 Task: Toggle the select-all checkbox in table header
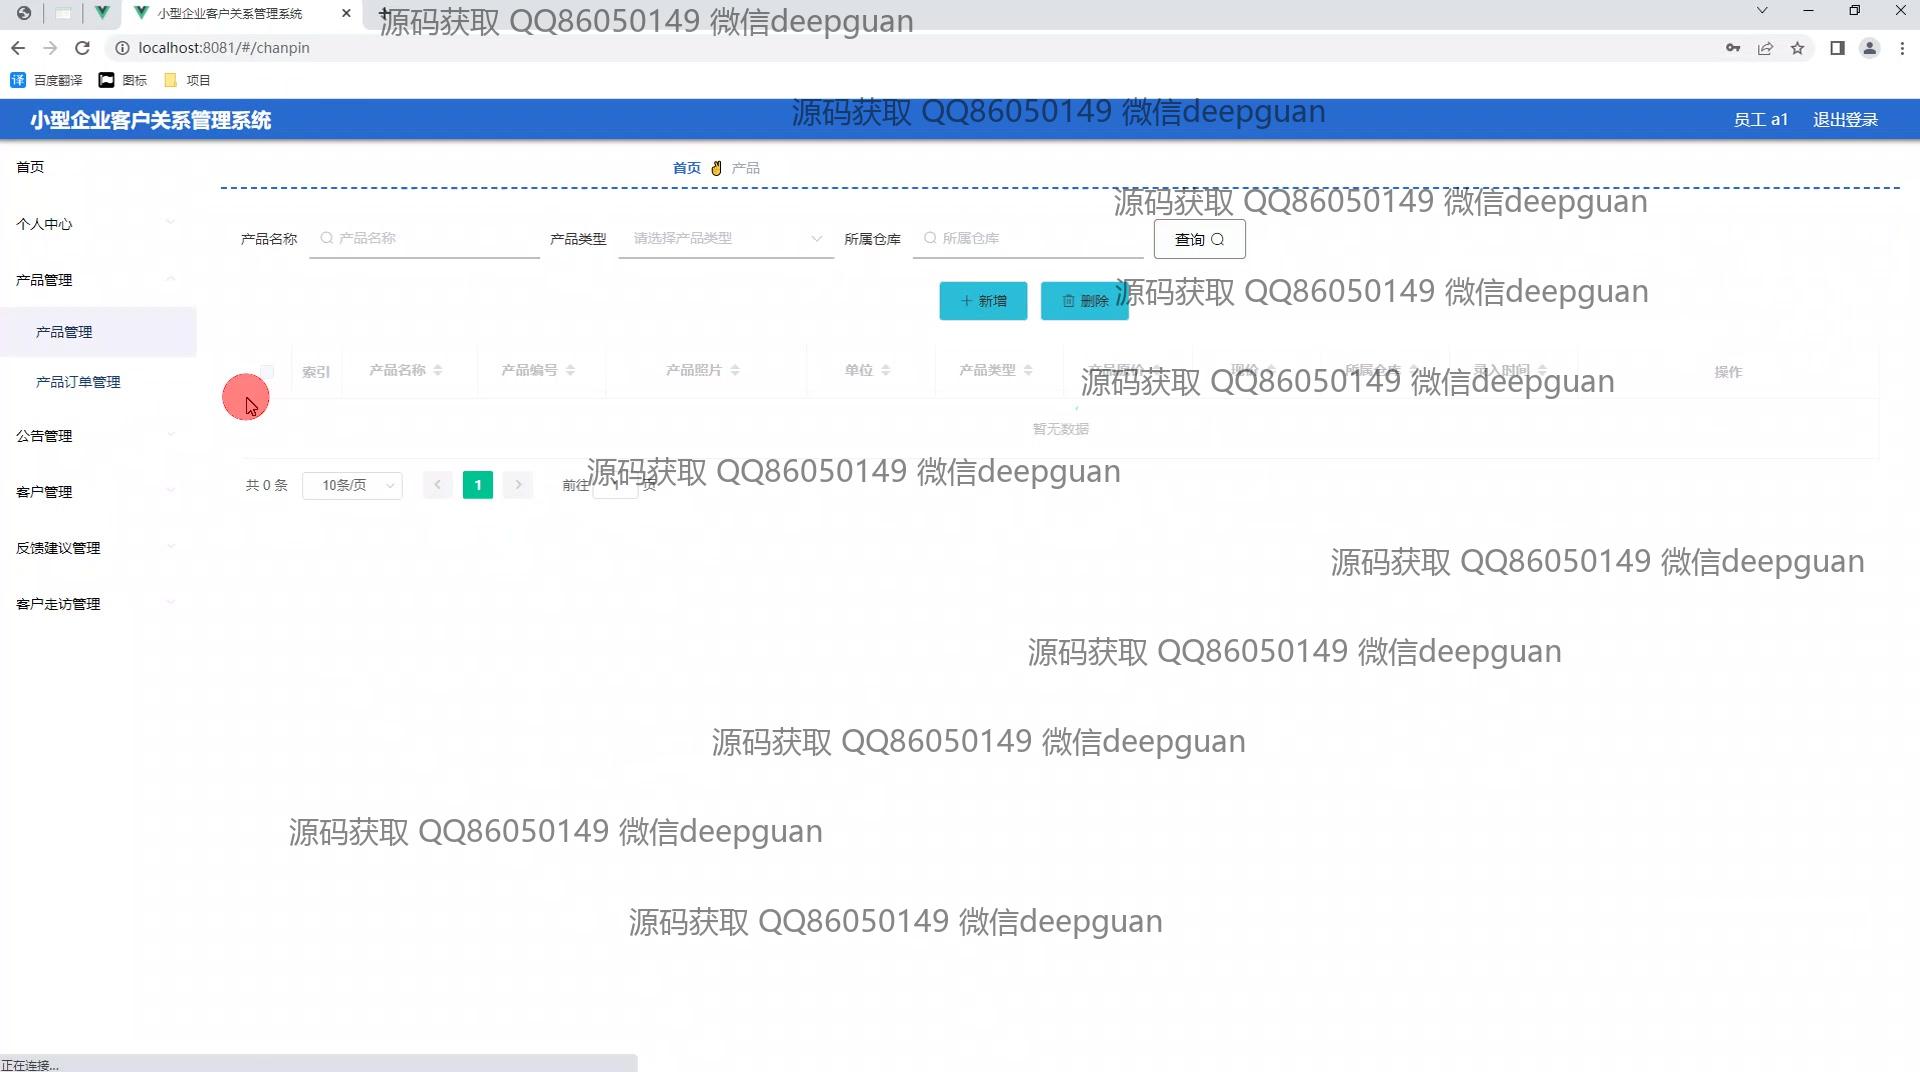pos(267,371)
